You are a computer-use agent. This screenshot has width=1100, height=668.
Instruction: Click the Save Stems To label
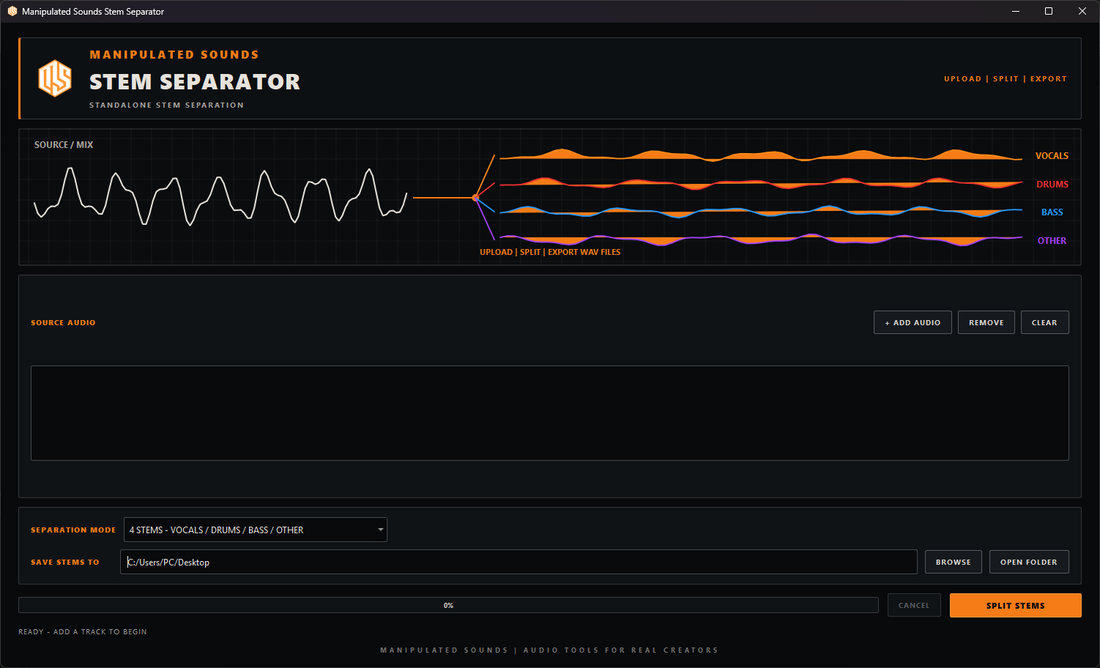[65, 562]
